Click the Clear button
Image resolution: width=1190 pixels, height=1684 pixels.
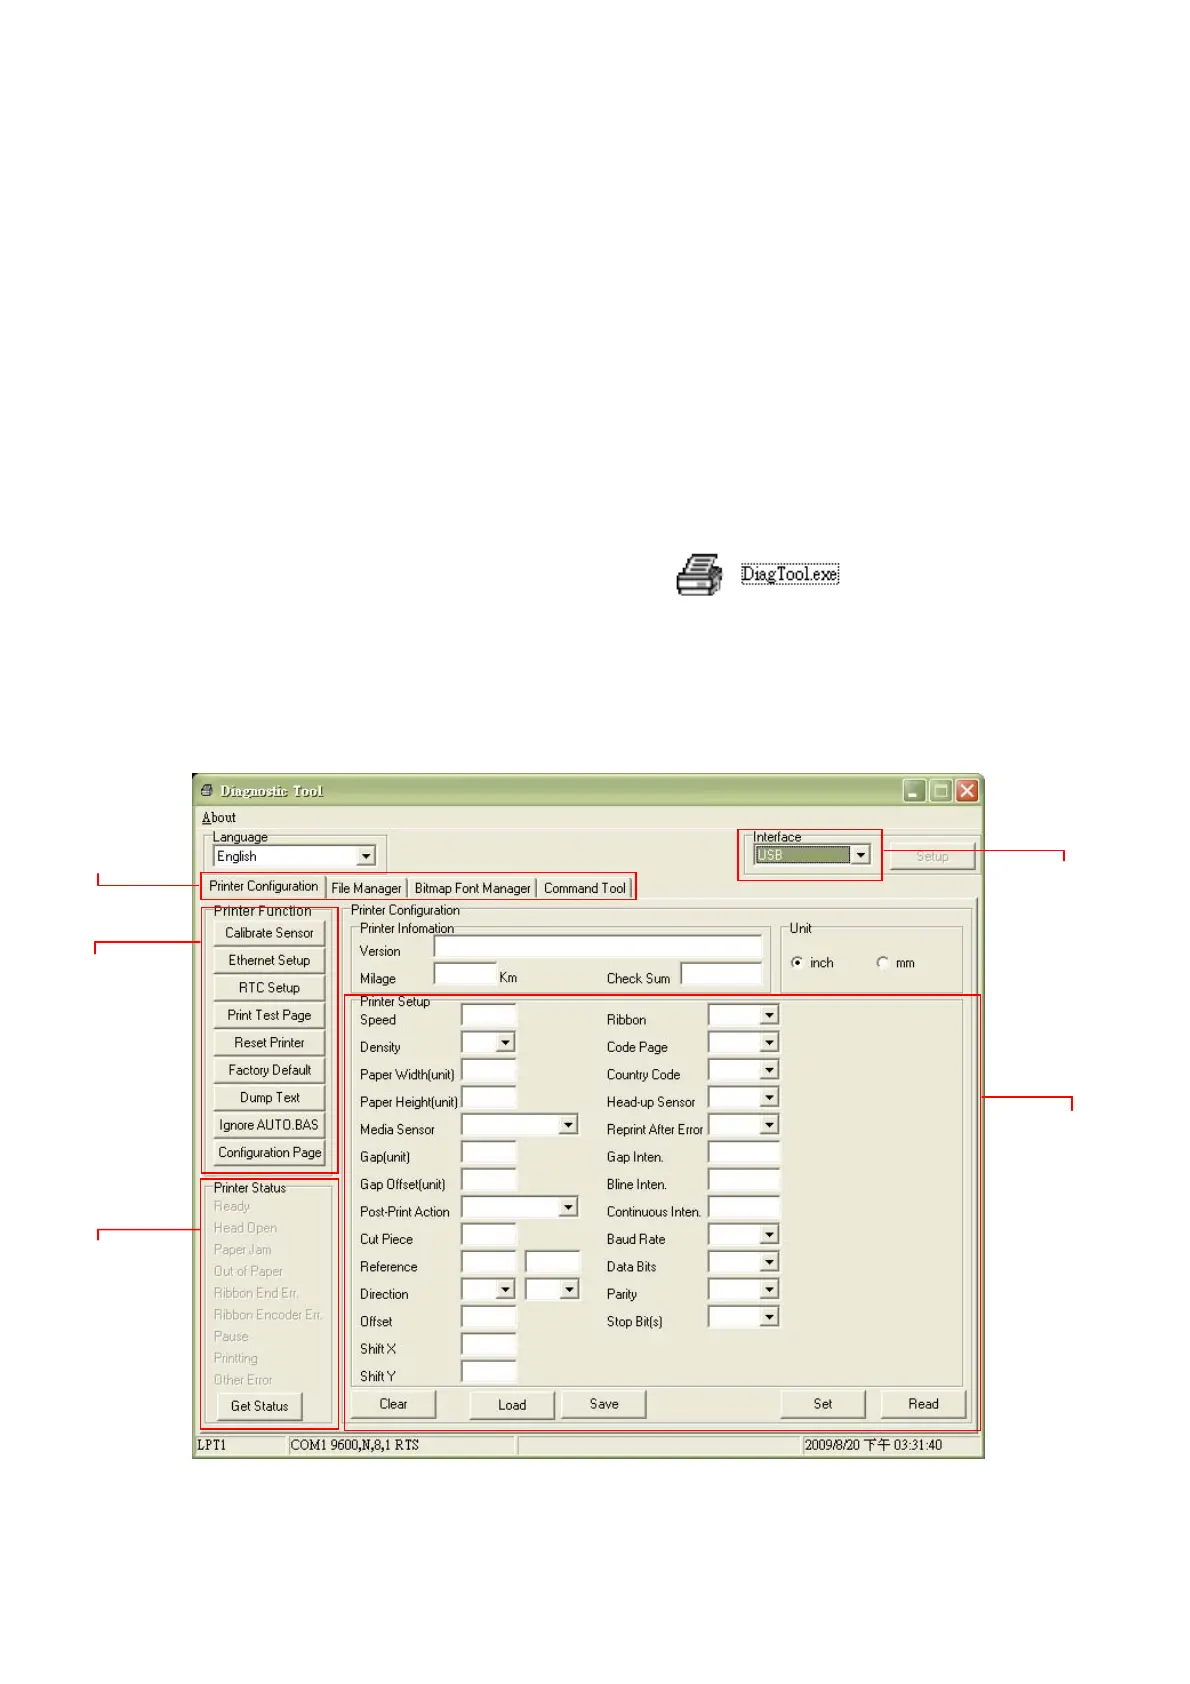(394, 1405)
